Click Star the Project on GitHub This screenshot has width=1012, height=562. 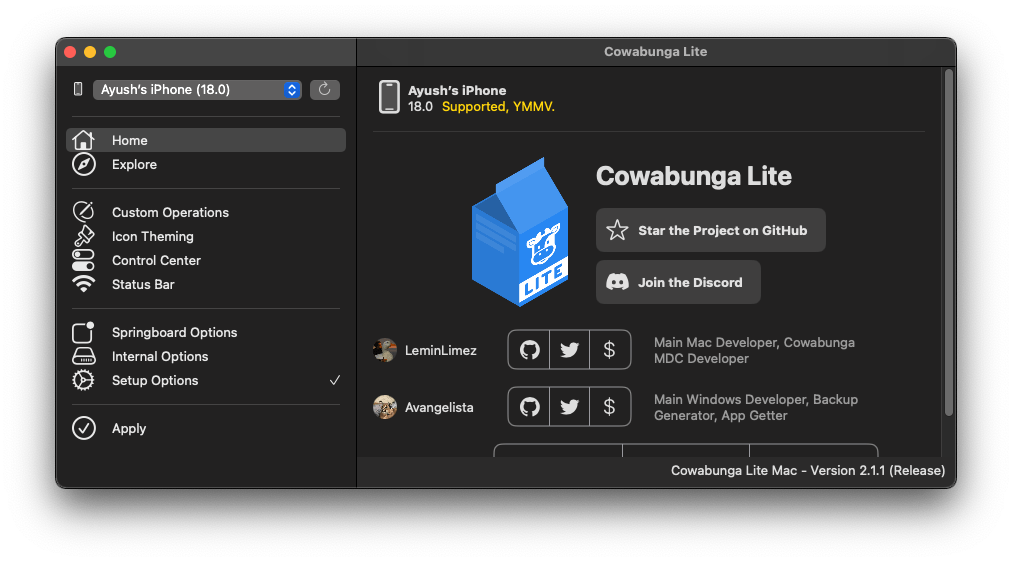click(711, 230)
